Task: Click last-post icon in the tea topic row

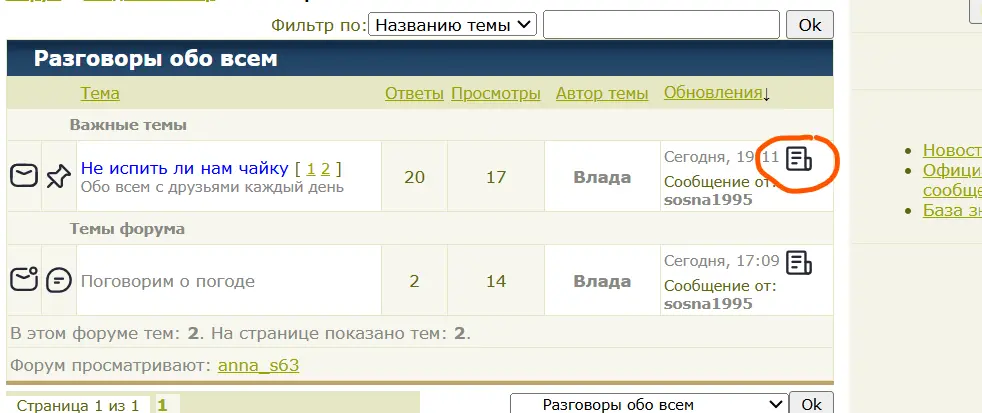Action: [799, 158]
